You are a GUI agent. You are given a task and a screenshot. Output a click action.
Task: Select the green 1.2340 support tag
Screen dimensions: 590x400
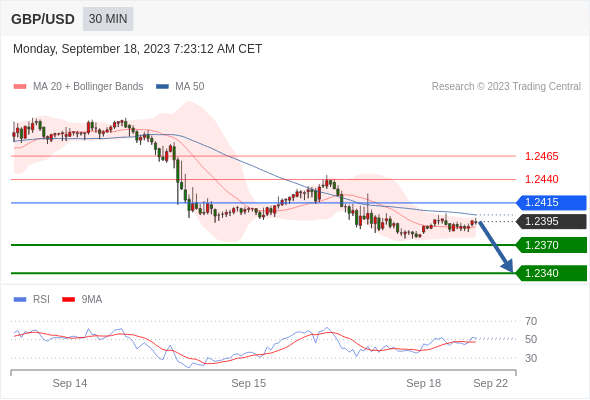(551, 273)
